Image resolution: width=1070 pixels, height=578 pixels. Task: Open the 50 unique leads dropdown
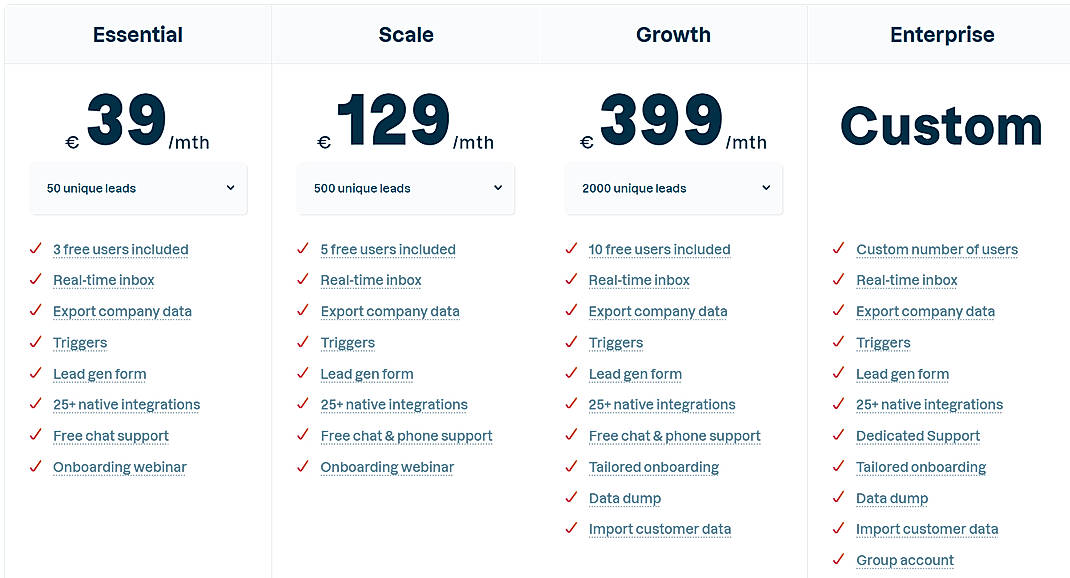coord(138,189)
